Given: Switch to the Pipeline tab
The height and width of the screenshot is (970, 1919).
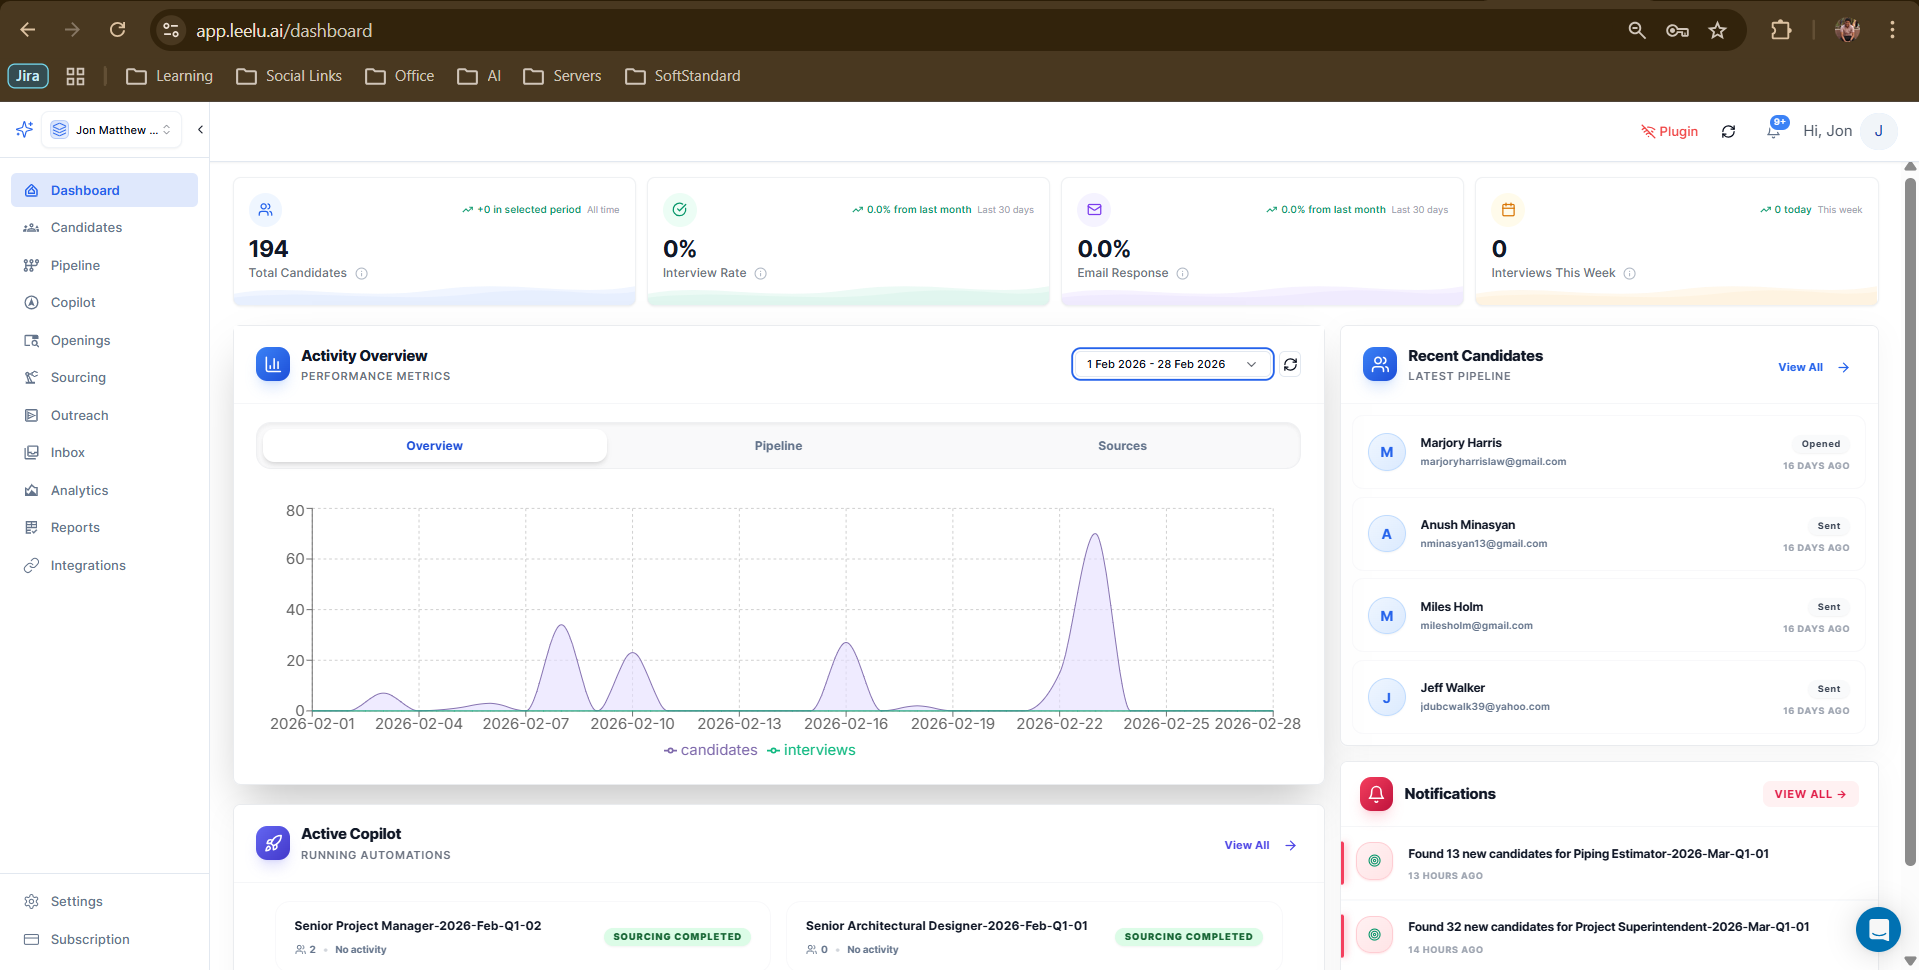Looking at the screenshot, I should tap(778, 446).
